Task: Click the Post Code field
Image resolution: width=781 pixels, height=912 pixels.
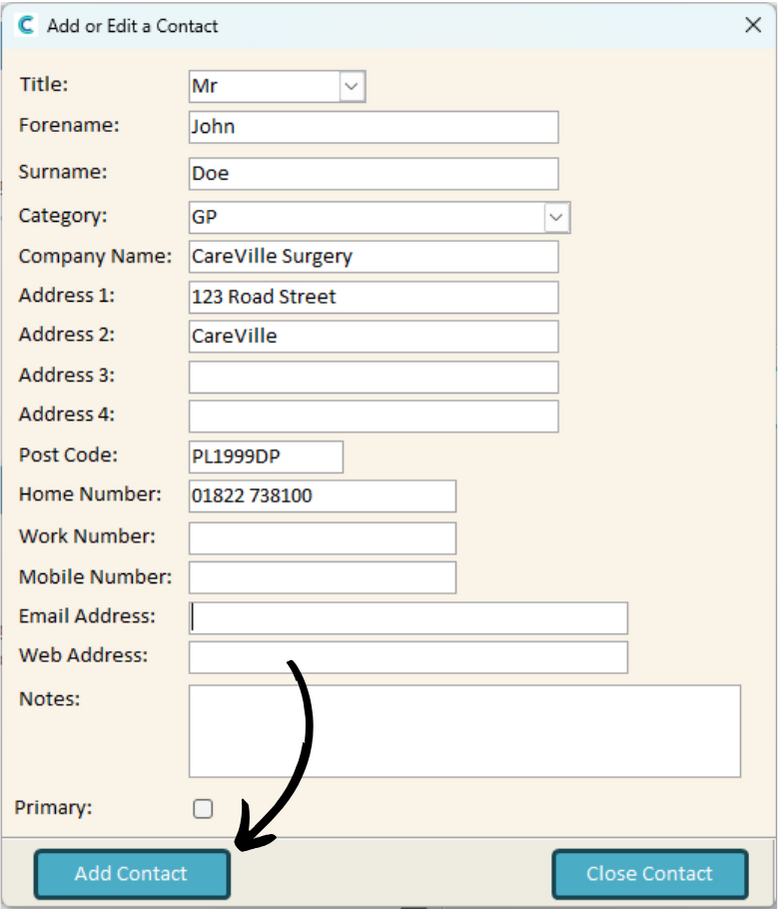Action: 266,457
